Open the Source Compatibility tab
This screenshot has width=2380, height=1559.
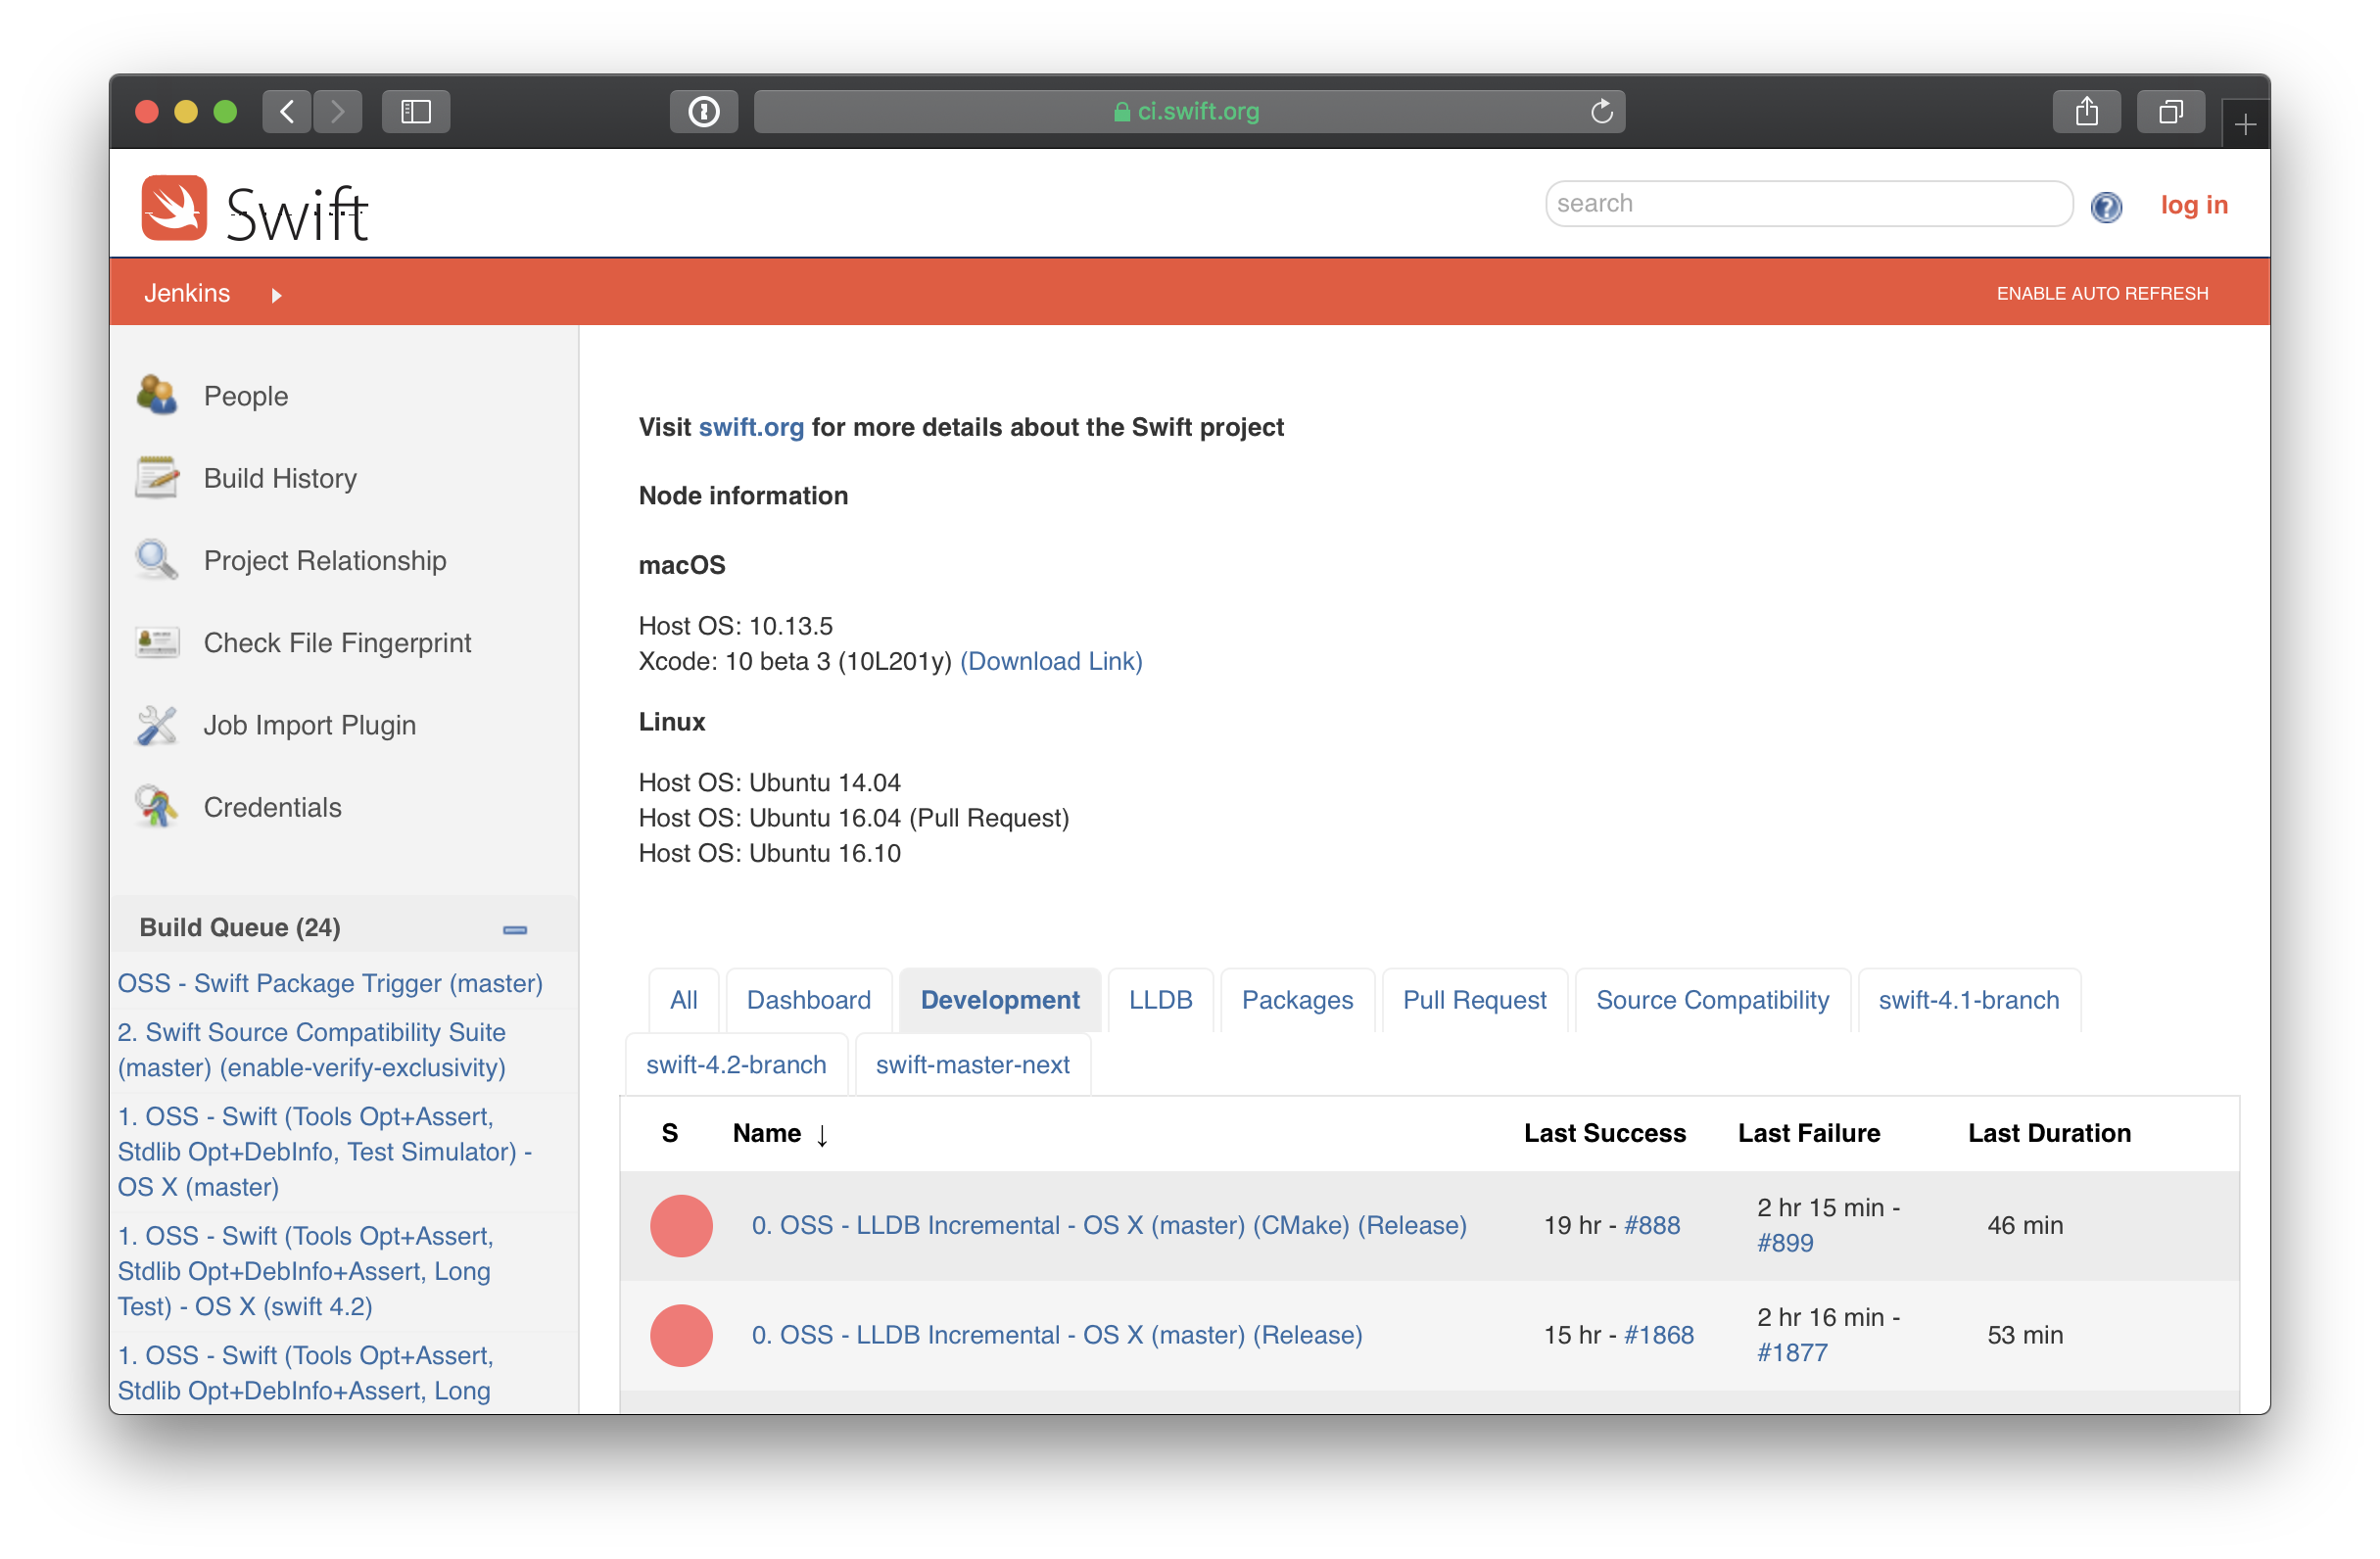(x=1712, y=1000)
